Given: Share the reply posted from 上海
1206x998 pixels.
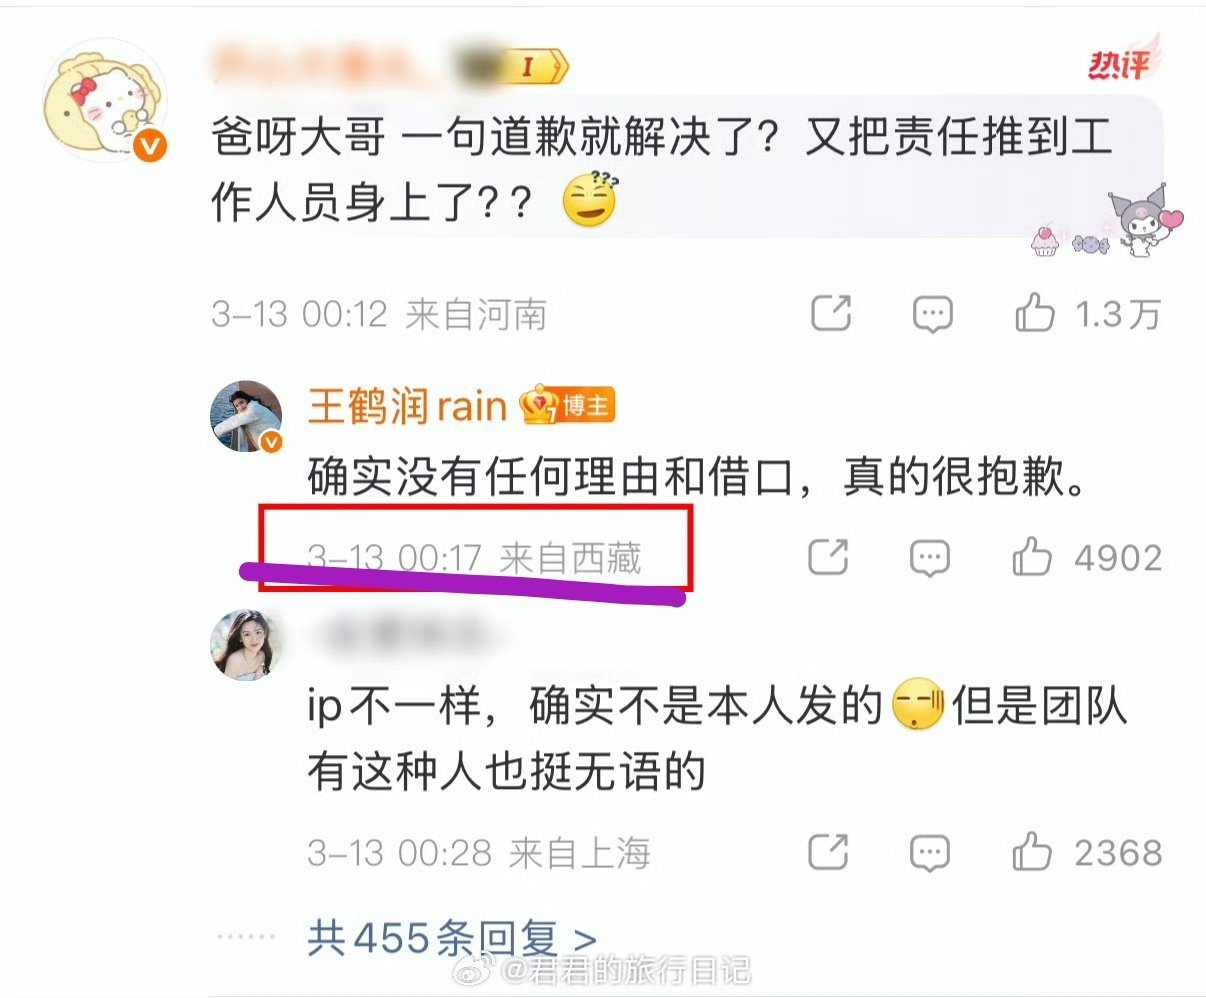Looking at the screenshot, I should point(828,853).
